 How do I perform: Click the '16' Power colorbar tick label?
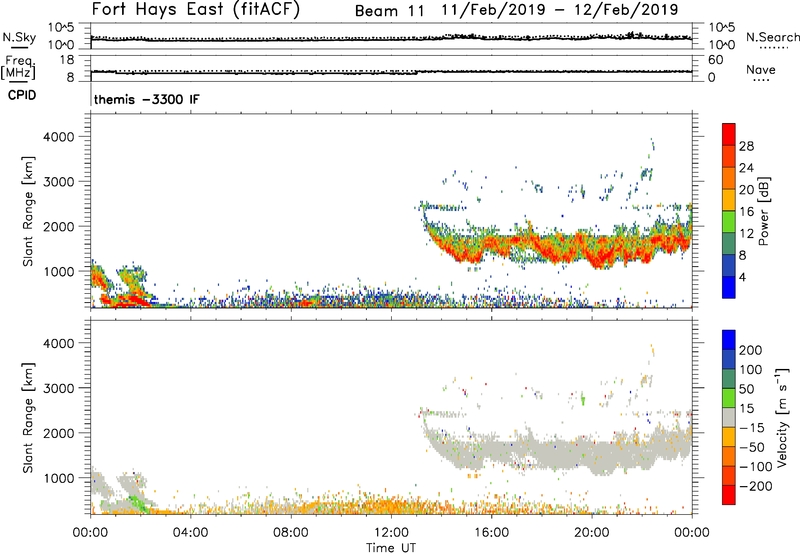[x=746, y=212]
